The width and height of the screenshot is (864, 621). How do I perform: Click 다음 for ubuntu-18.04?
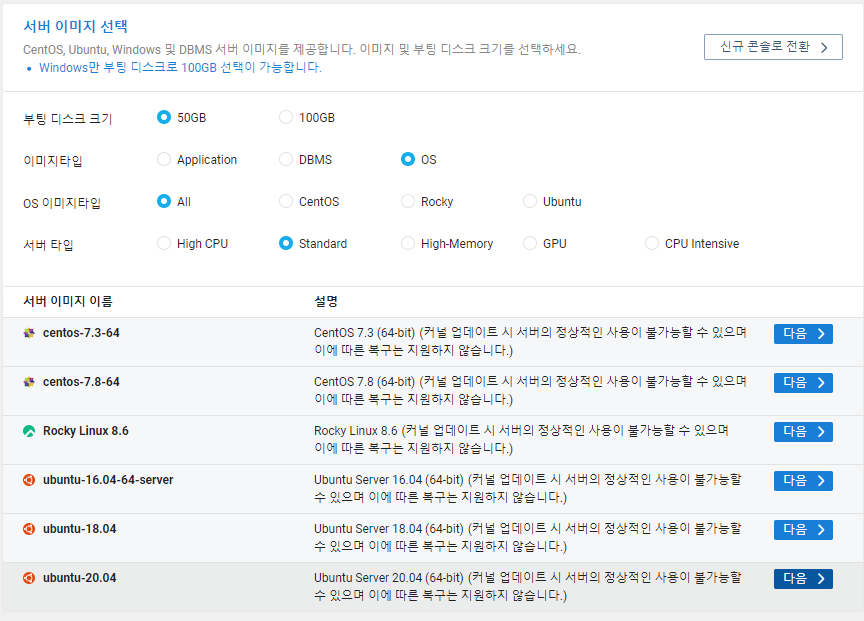803,530
